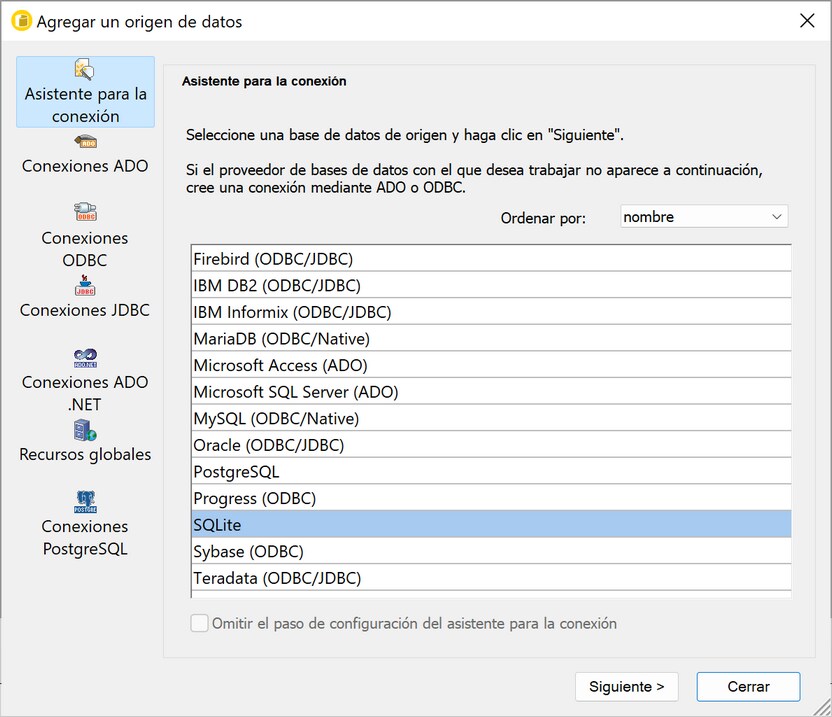Open Conexiones ADO via its icon

coord(85,142)
